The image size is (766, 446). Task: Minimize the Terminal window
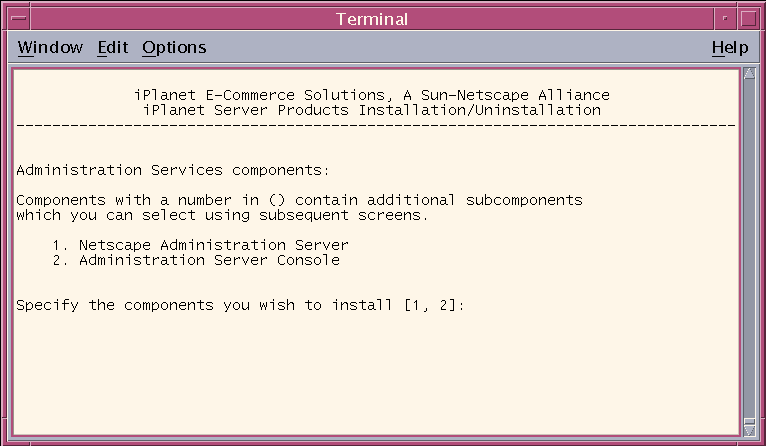pos(725,19)
